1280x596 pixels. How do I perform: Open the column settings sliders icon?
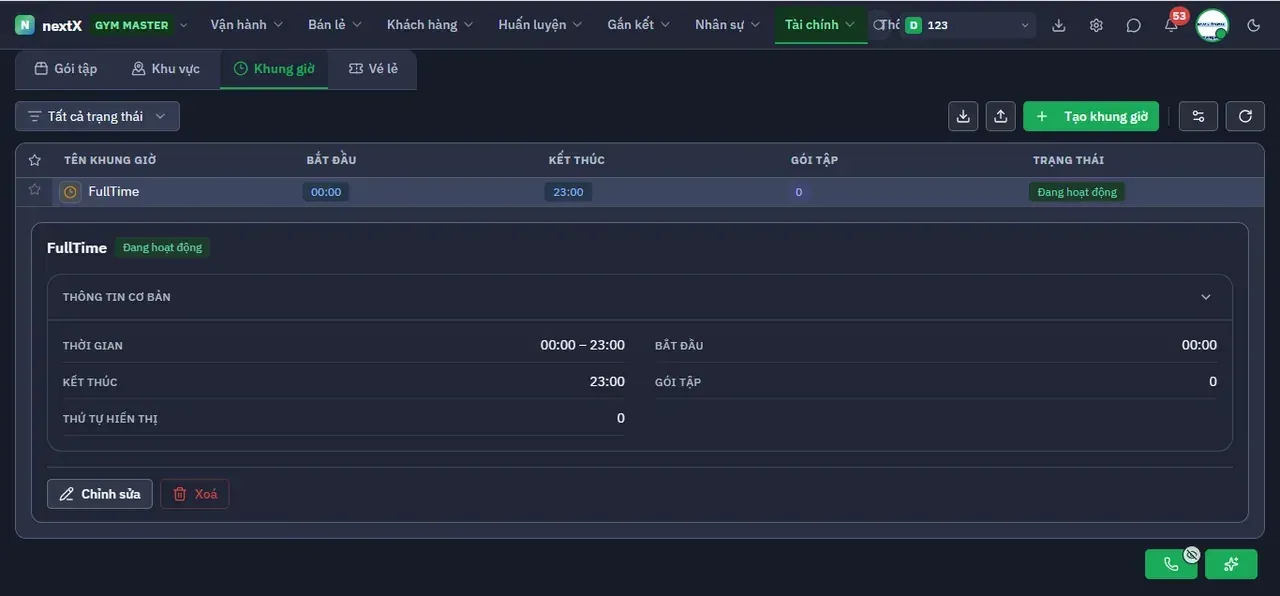click(x=1198, y=116)
